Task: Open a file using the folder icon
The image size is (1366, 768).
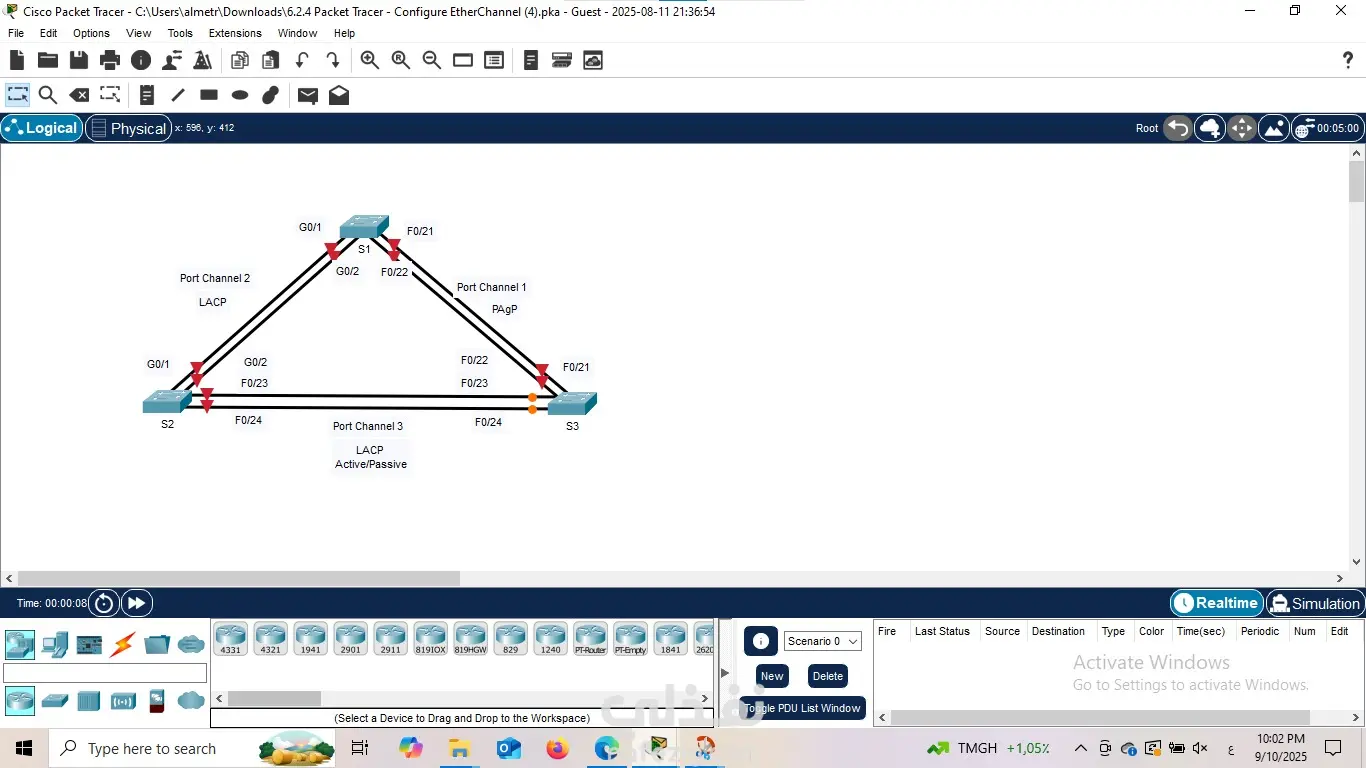Action: (47, 60)
